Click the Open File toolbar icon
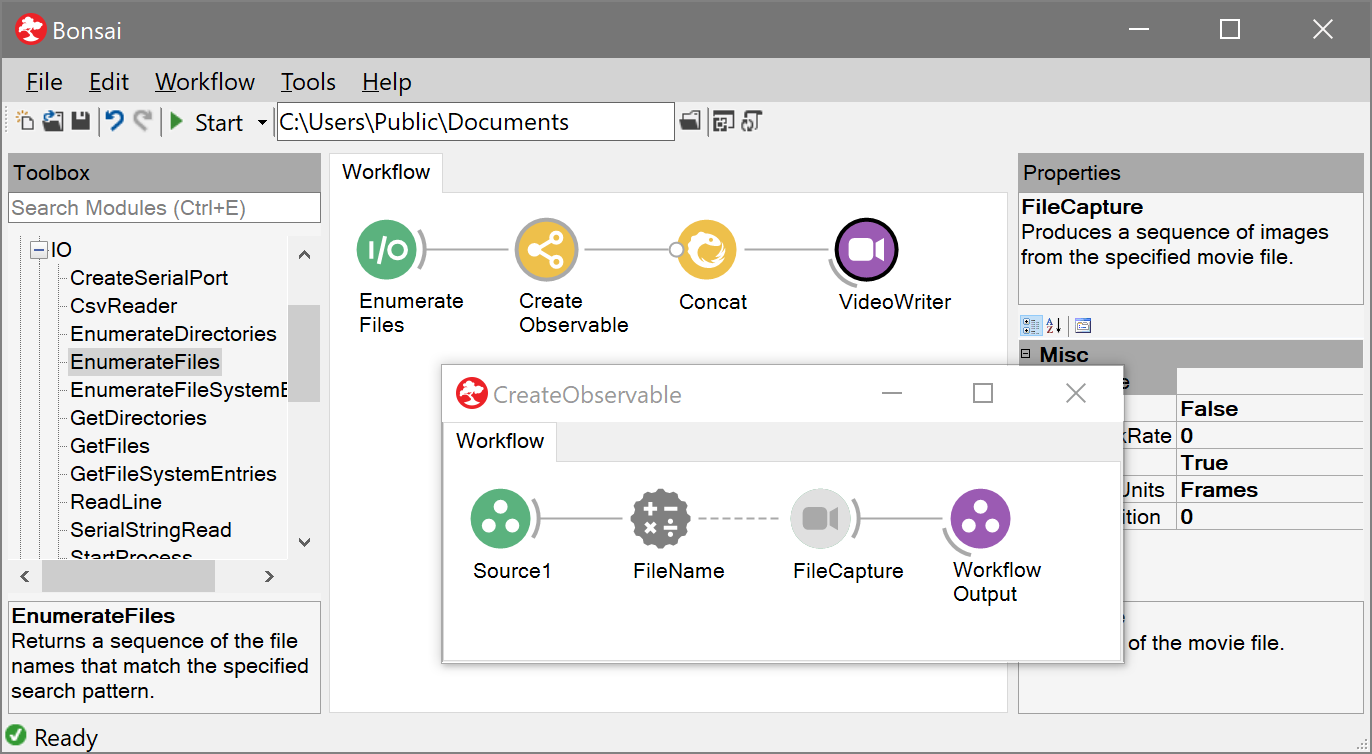Viewport: 1372px width, 754px height. point(53,122)
